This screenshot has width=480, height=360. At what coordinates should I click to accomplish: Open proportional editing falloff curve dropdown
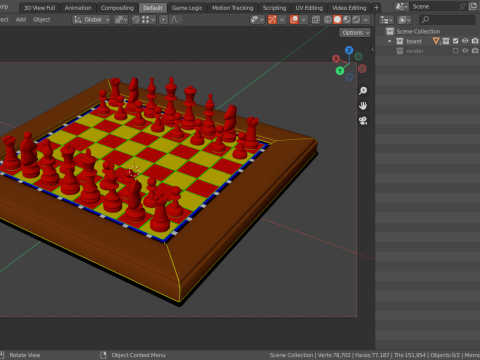pyautogui.click(x=175, y=20)
